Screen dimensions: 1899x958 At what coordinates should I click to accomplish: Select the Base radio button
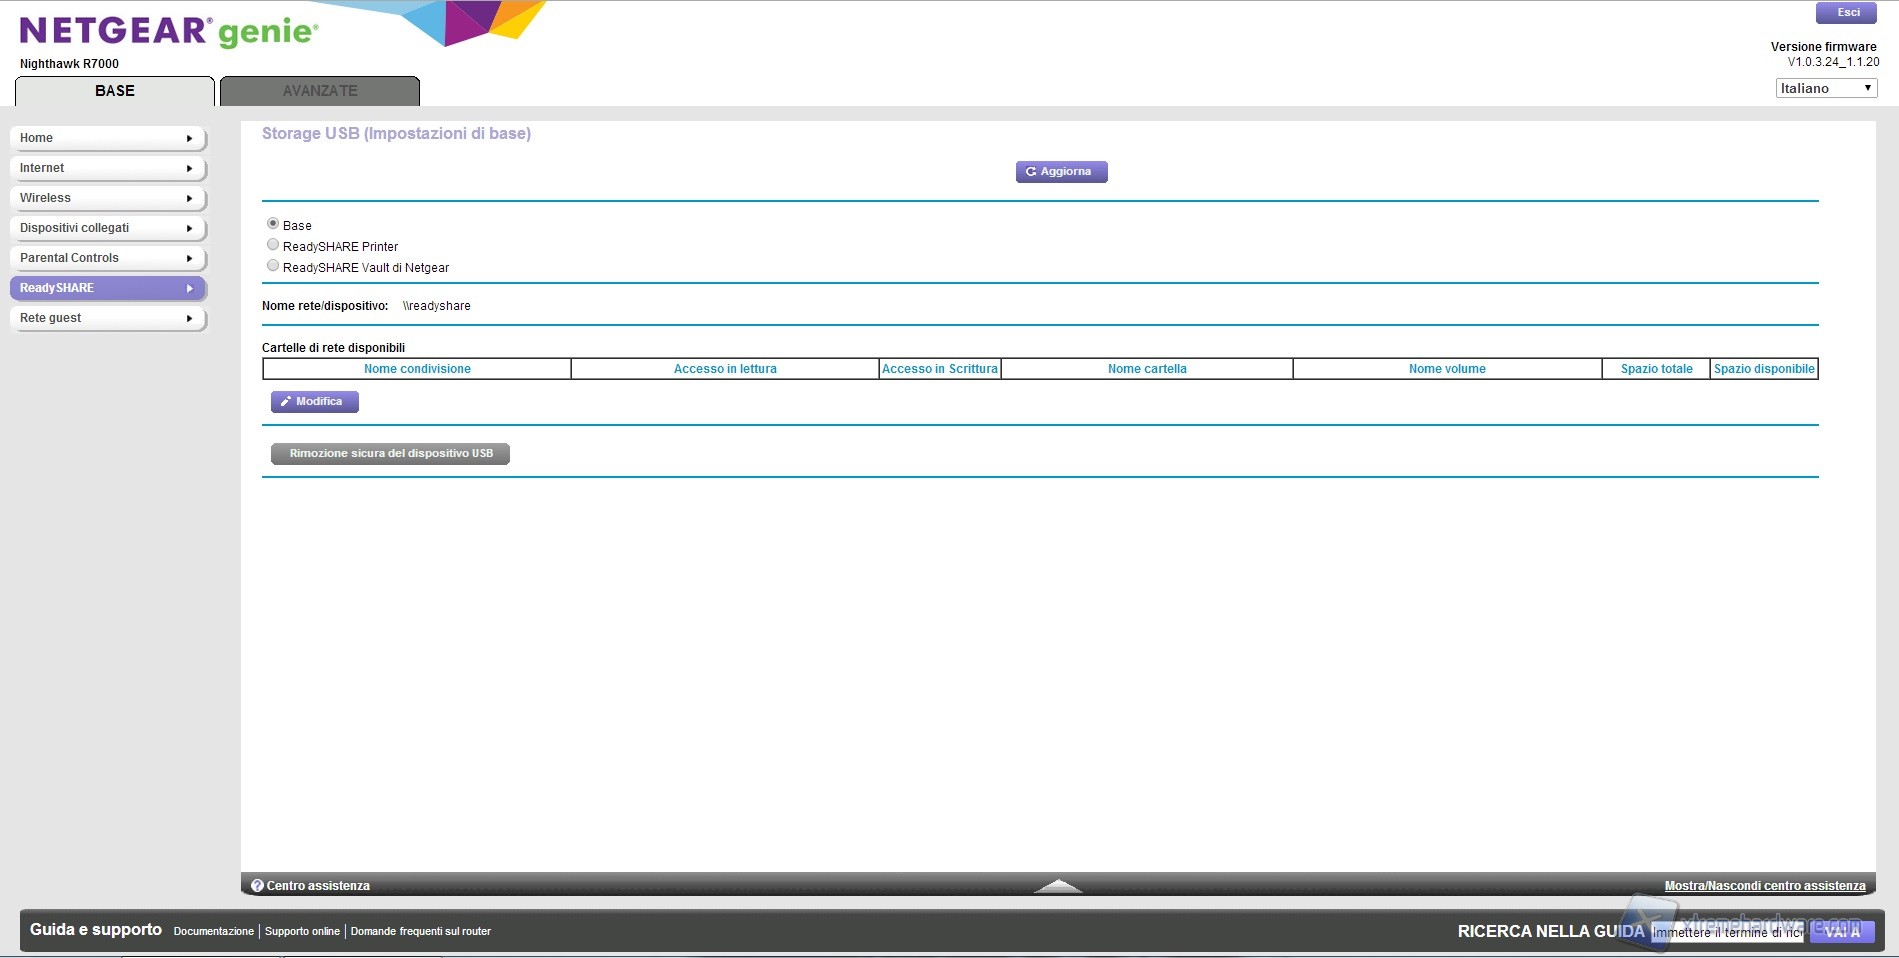273,224
